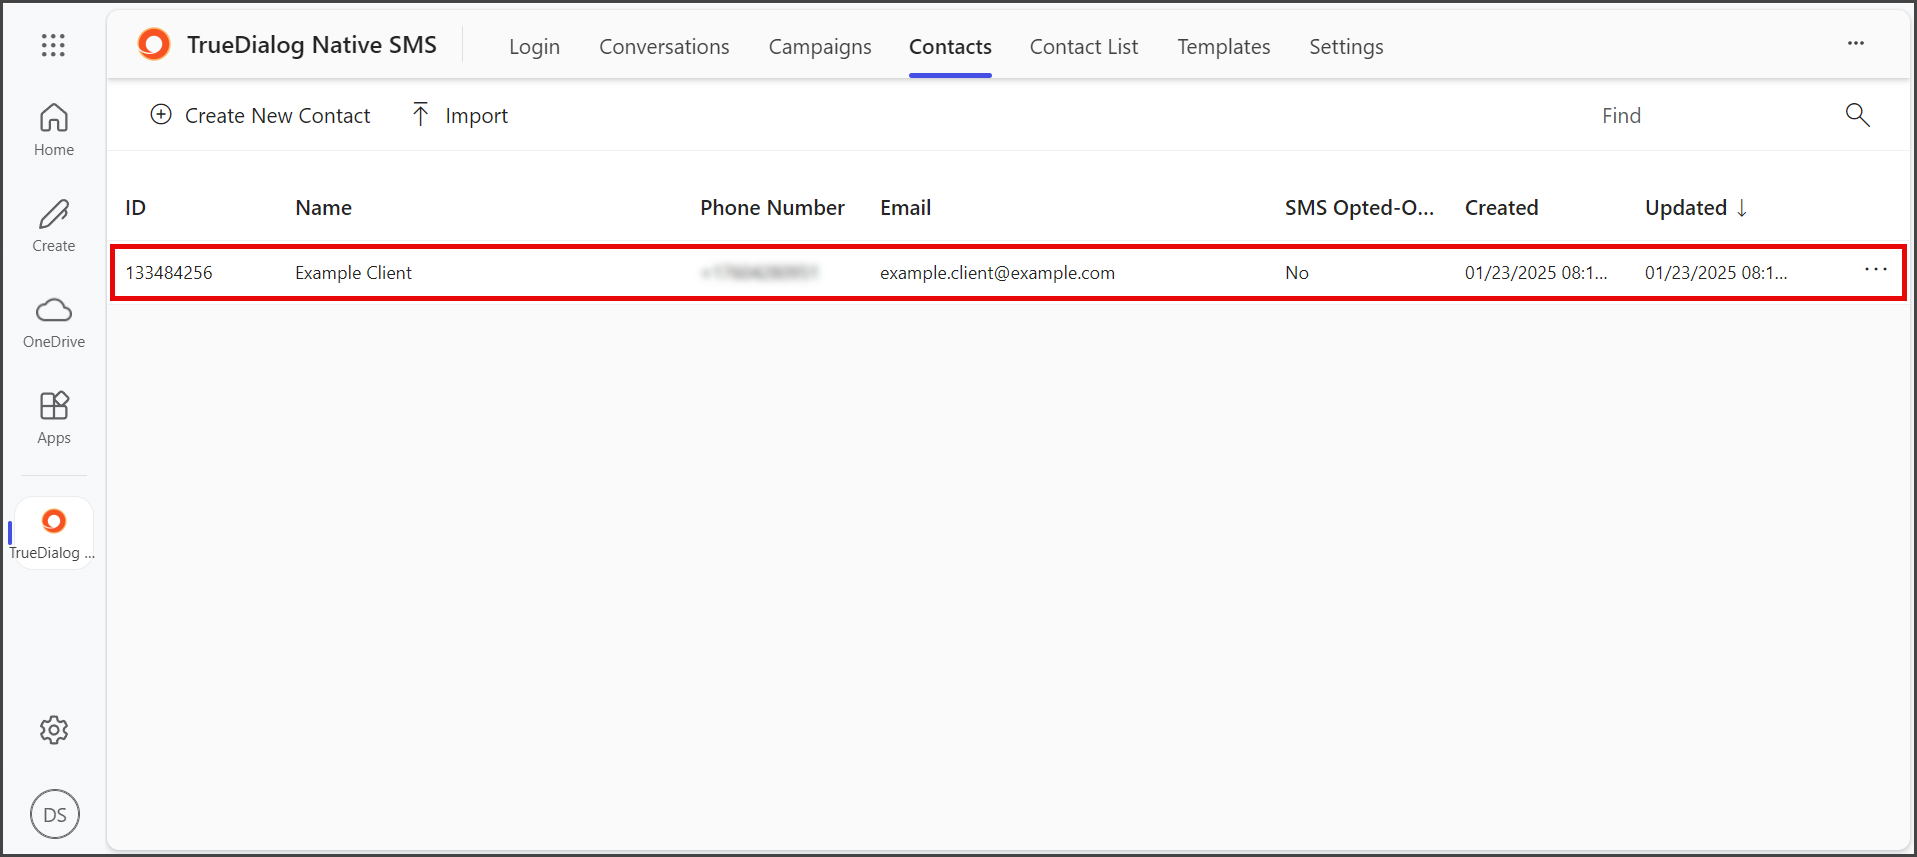The height and width of the screenshot is (857, 1917).
Task: Click Create New Contact
Action: tap(260, 115)
